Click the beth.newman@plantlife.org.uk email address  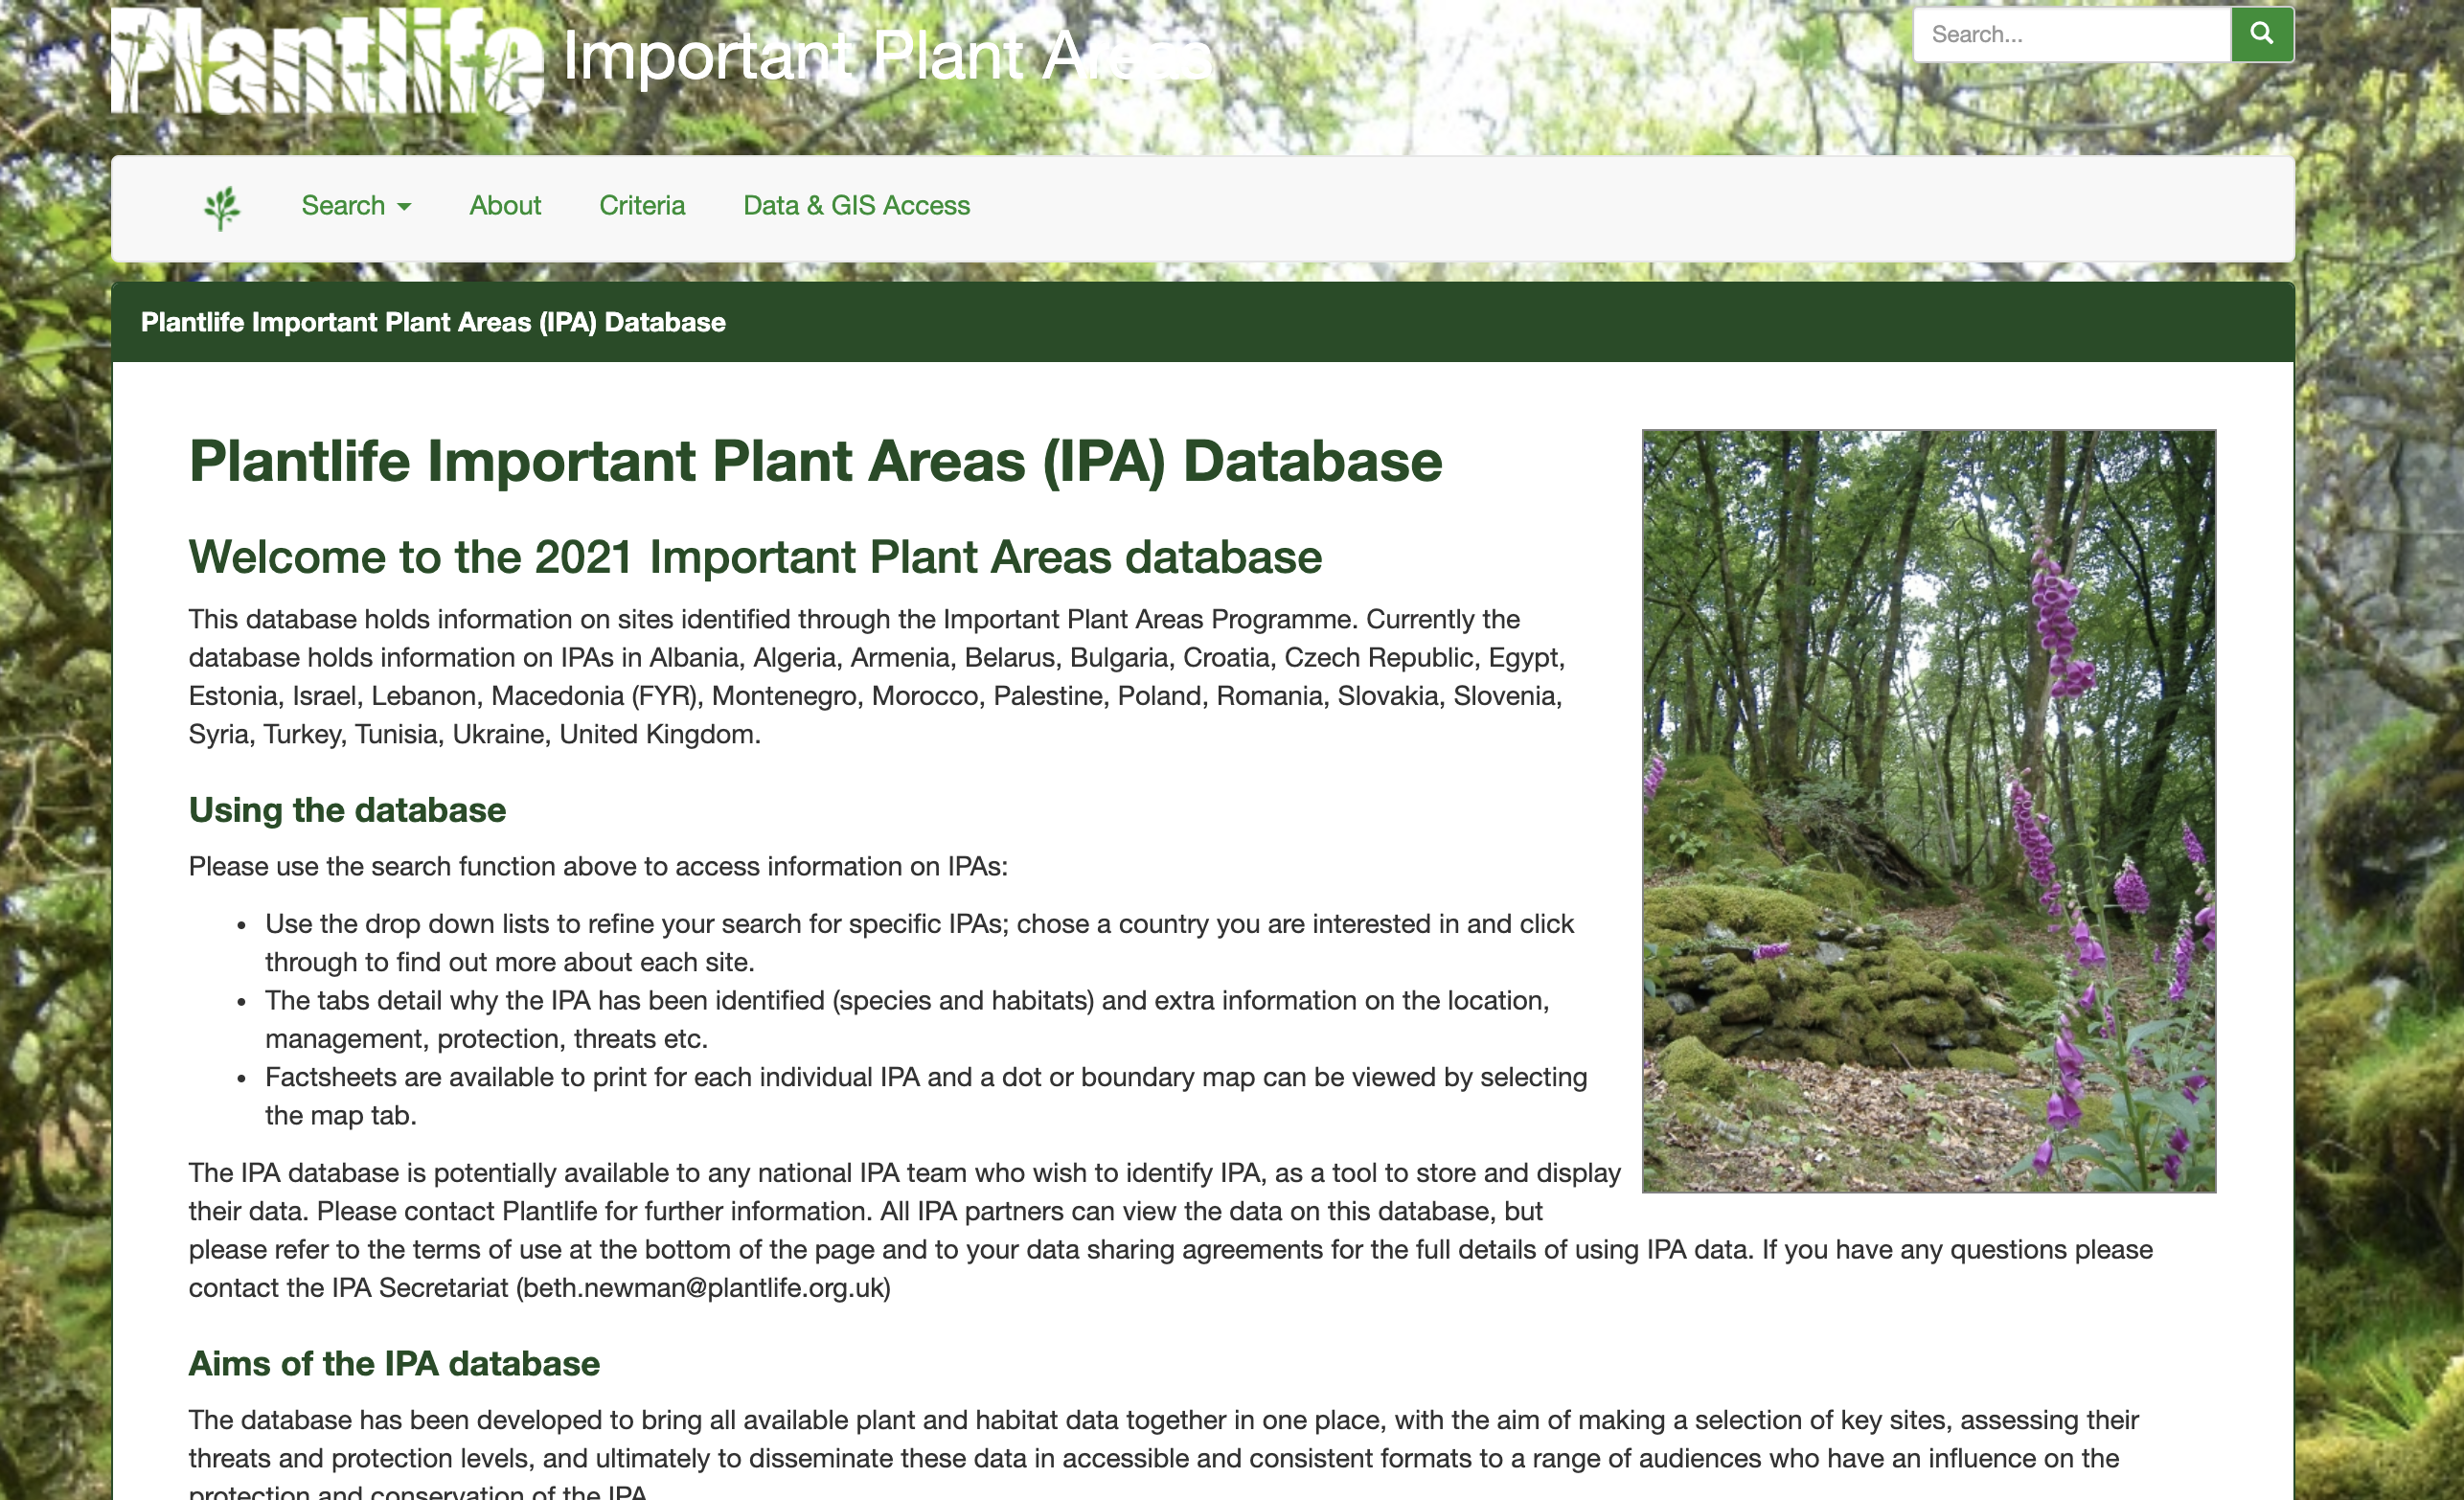704,1288
